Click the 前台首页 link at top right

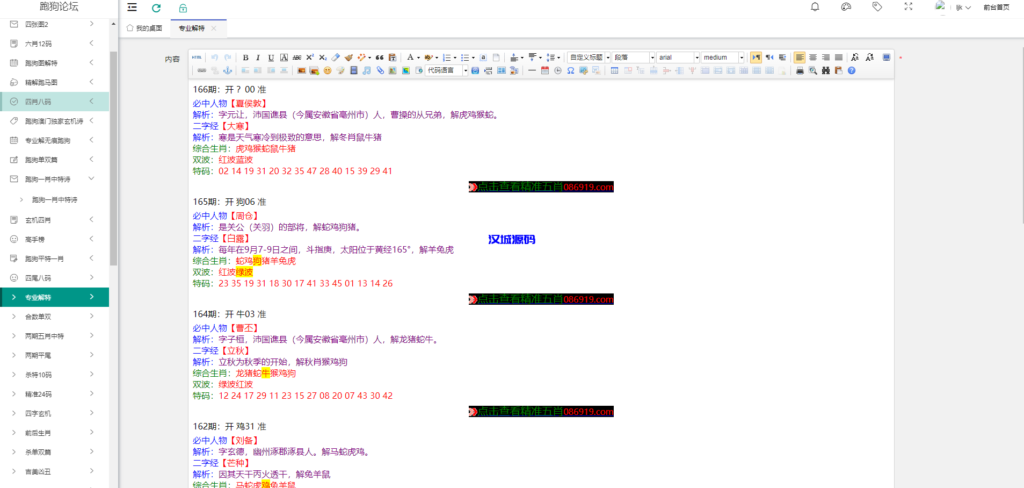tap(995, 8)
